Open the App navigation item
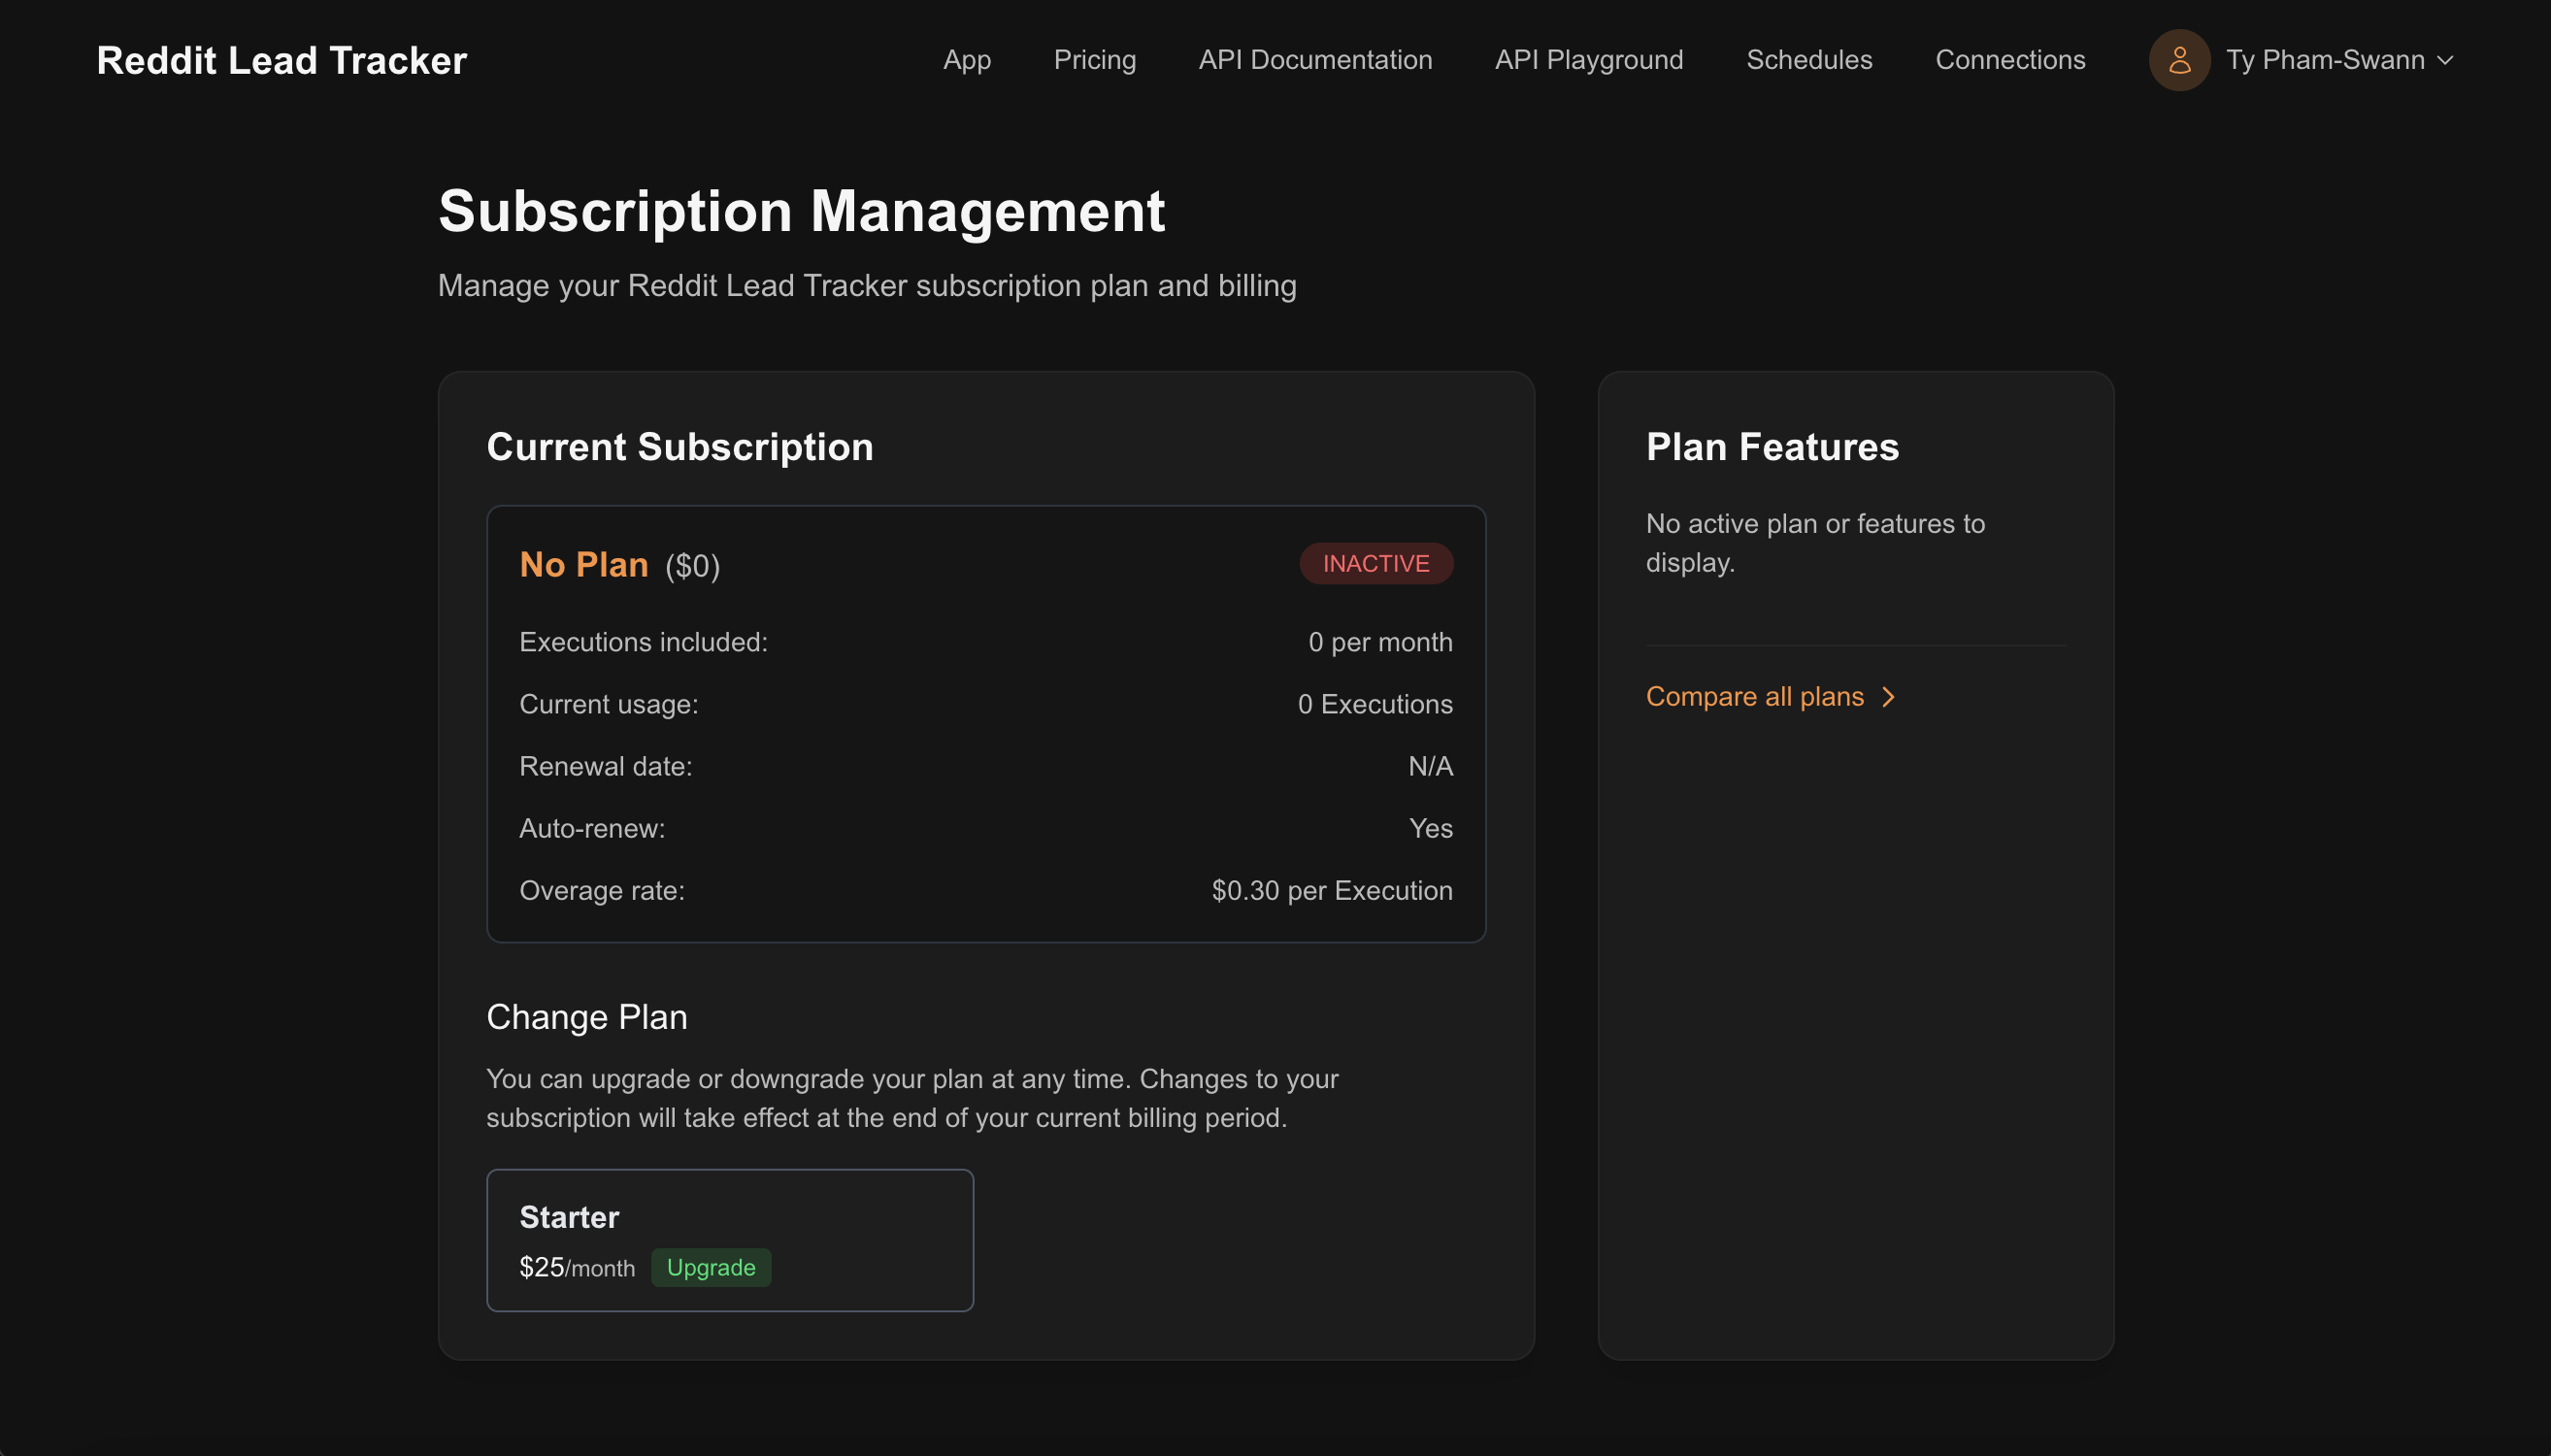 click(966, 60)
